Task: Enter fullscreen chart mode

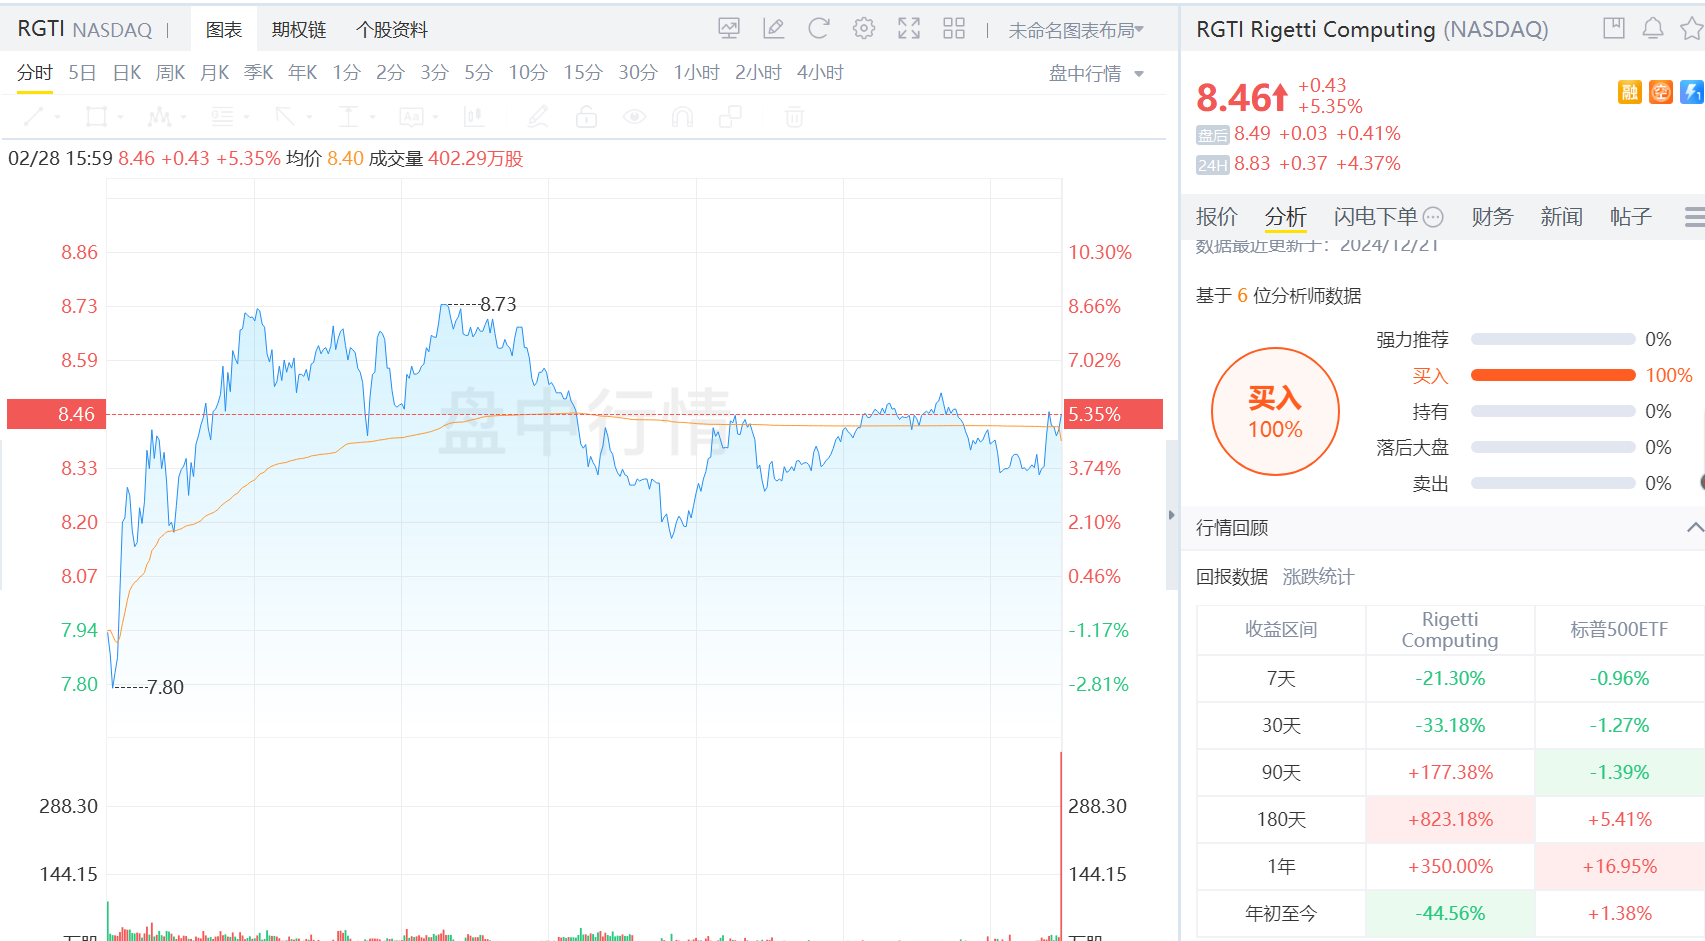Action: 908,28
